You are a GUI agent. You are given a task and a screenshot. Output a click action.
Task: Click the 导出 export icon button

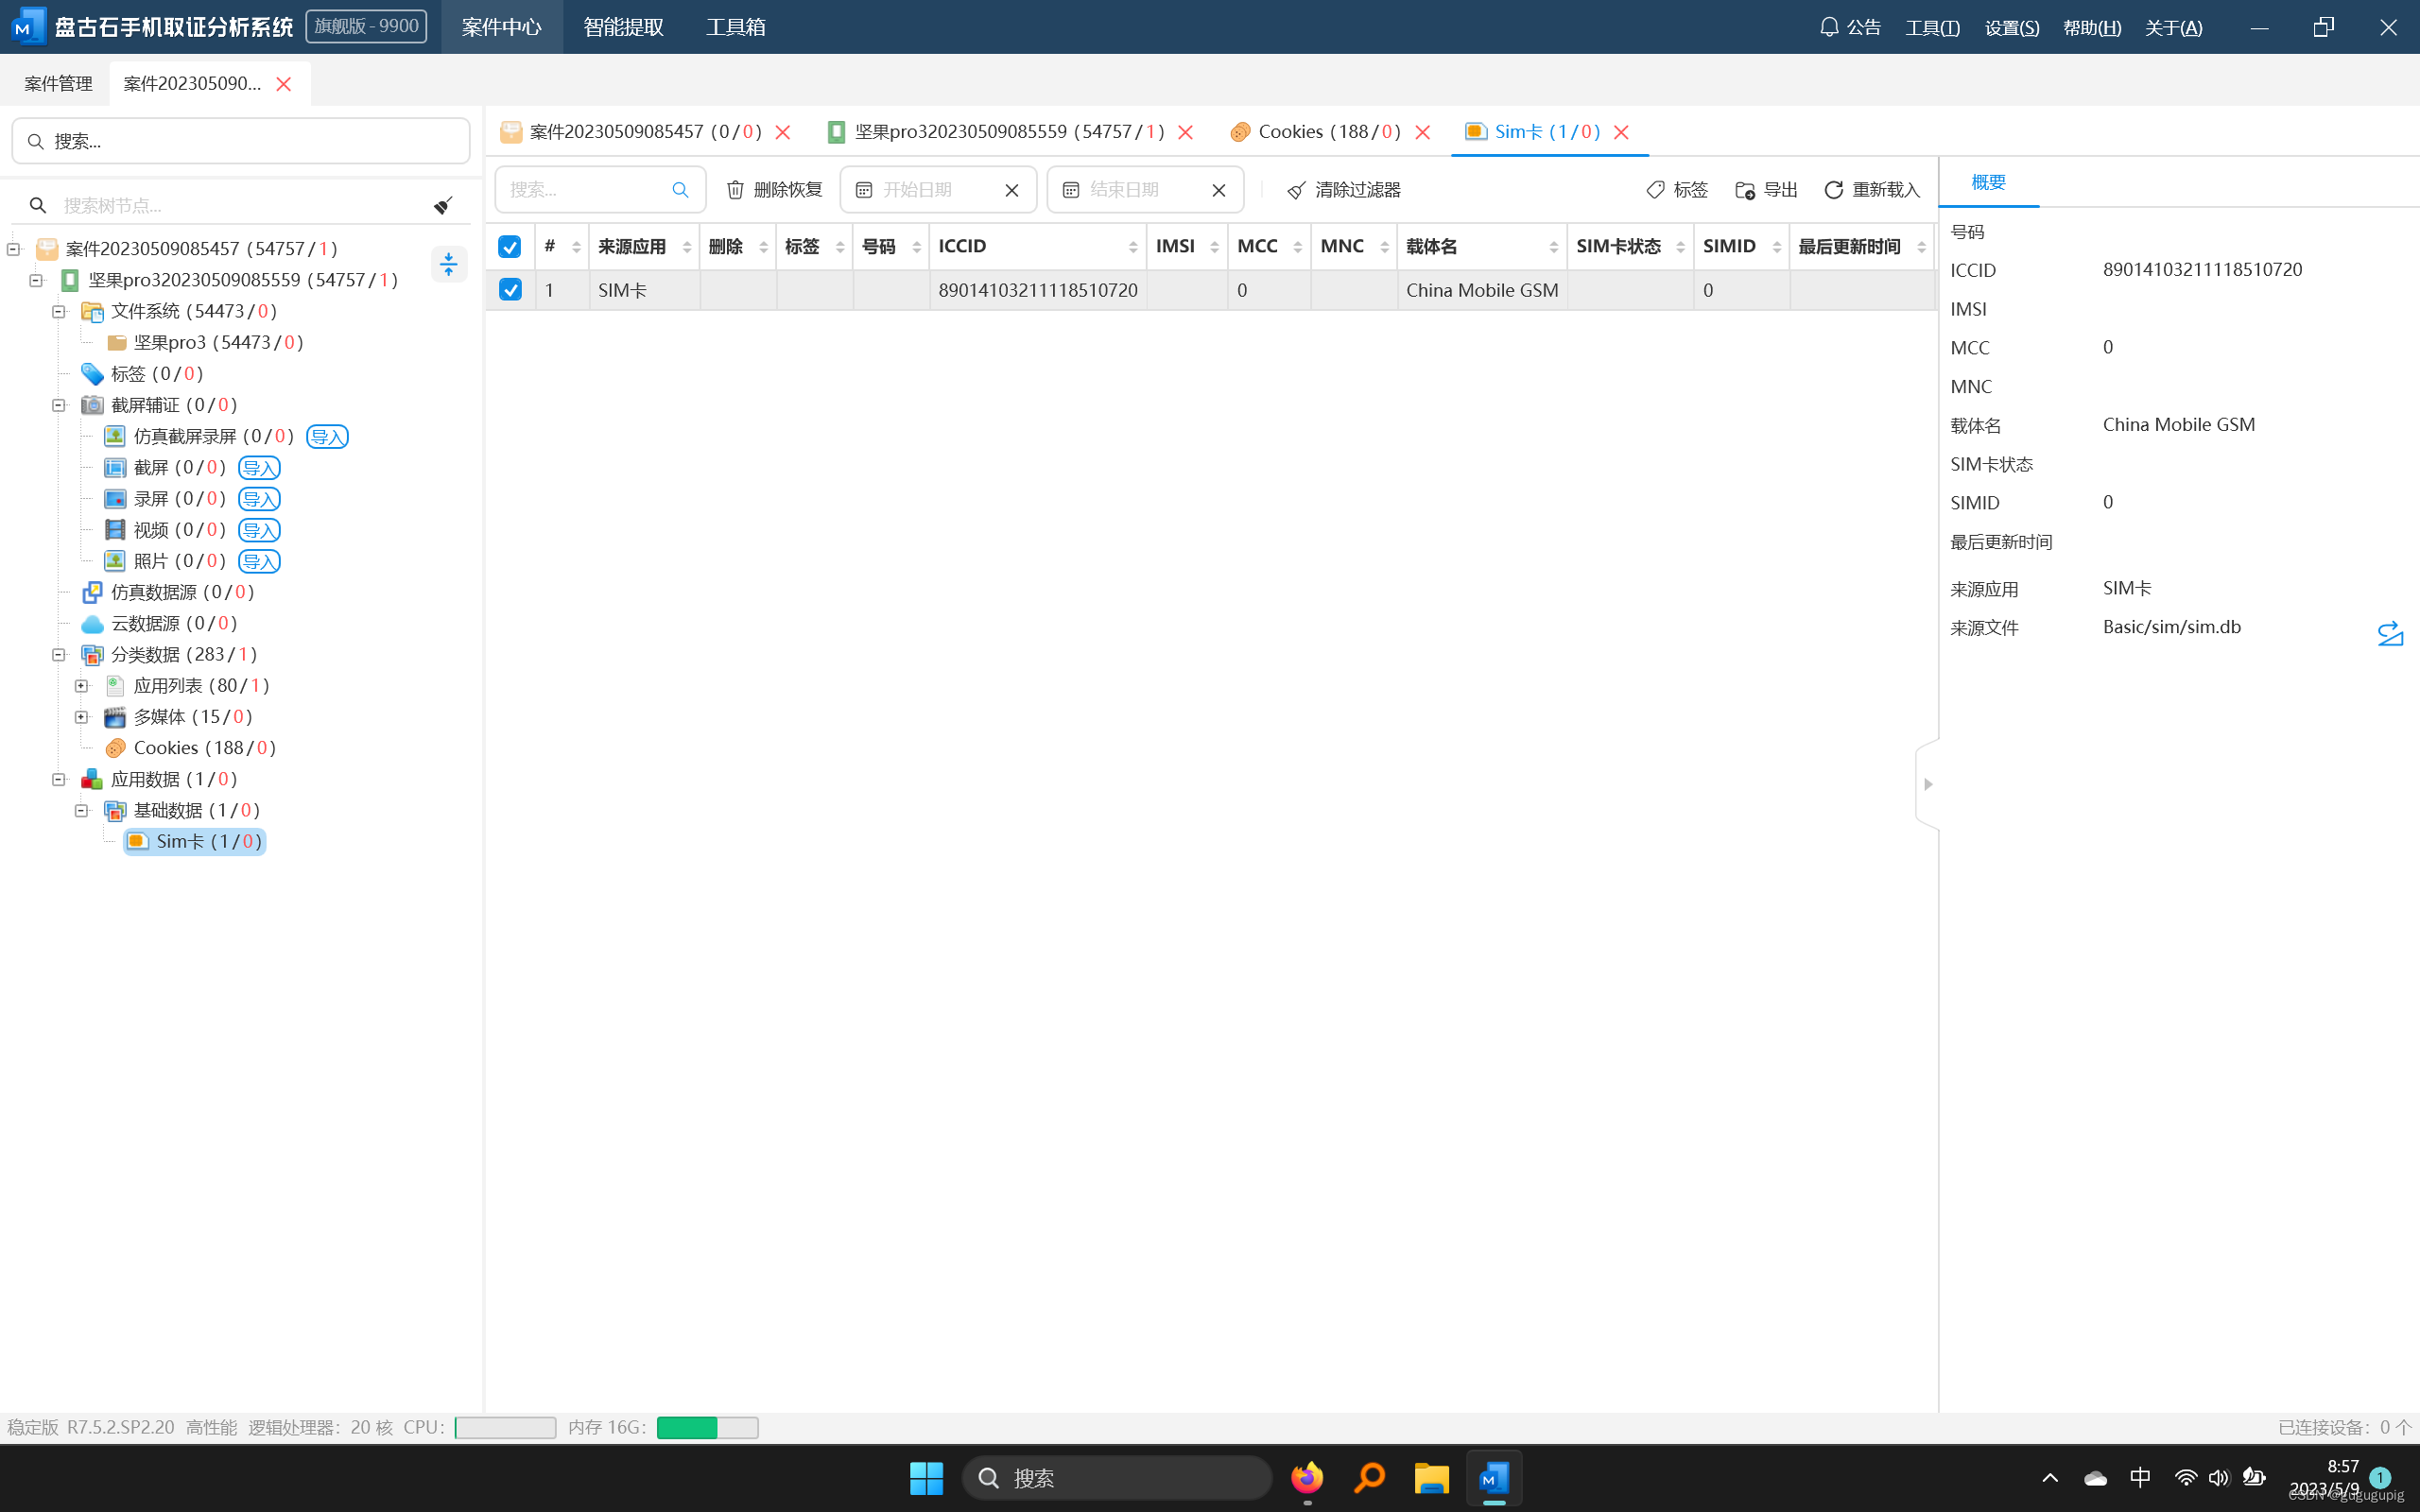tap(1745, 190)
